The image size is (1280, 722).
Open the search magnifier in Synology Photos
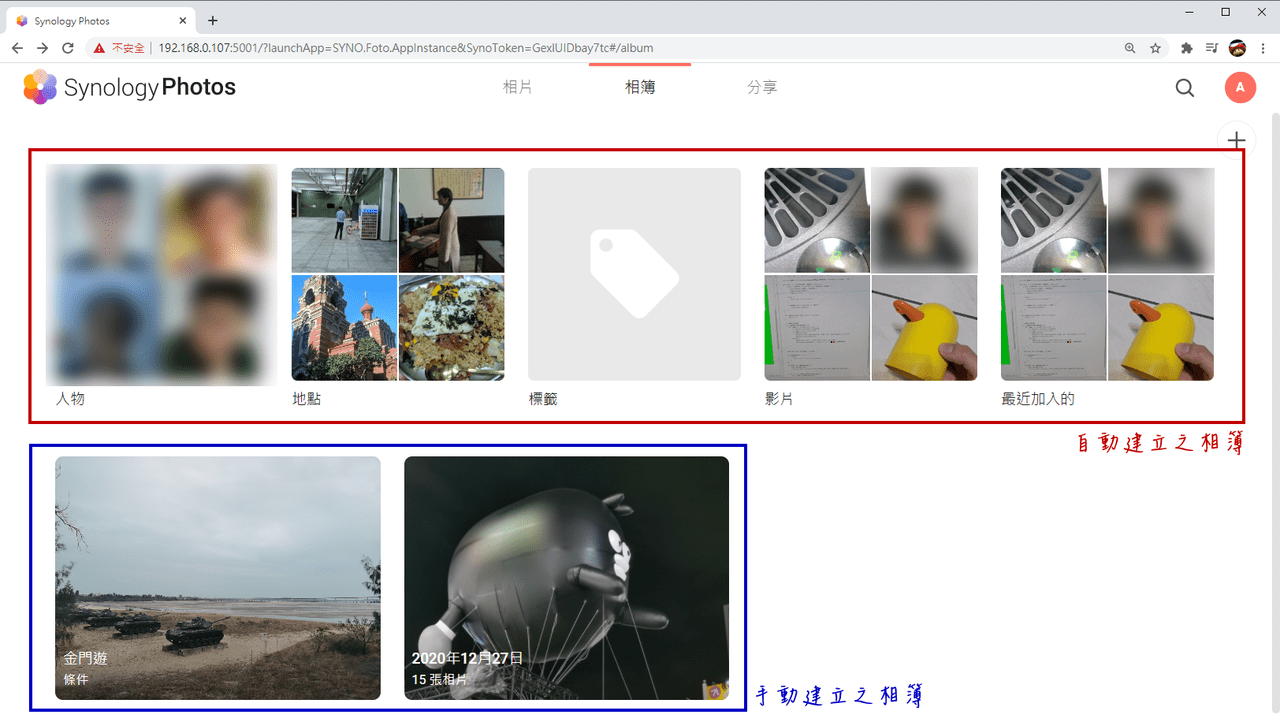pyautogui.click(x=1185, y=88)
